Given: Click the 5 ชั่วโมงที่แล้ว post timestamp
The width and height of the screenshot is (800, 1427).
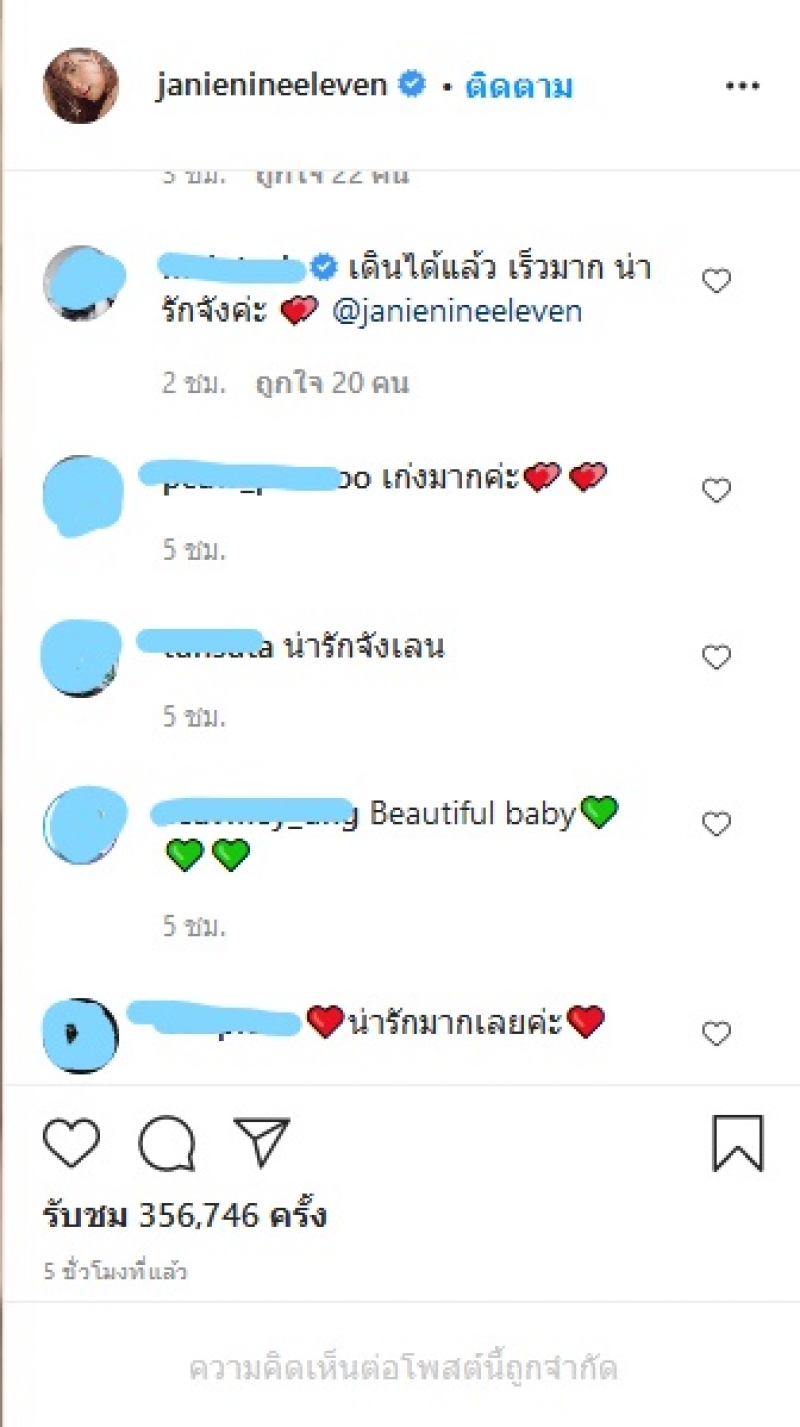Looking at the screenshot, I should pos(115,1272).
